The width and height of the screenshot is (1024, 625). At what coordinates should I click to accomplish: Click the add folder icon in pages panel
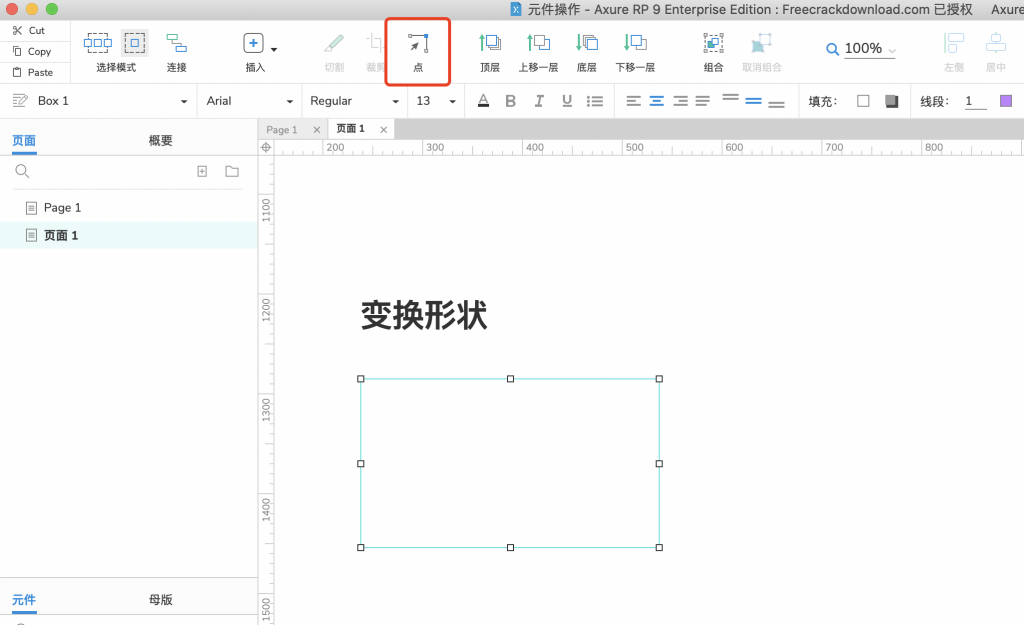[232, 172]
